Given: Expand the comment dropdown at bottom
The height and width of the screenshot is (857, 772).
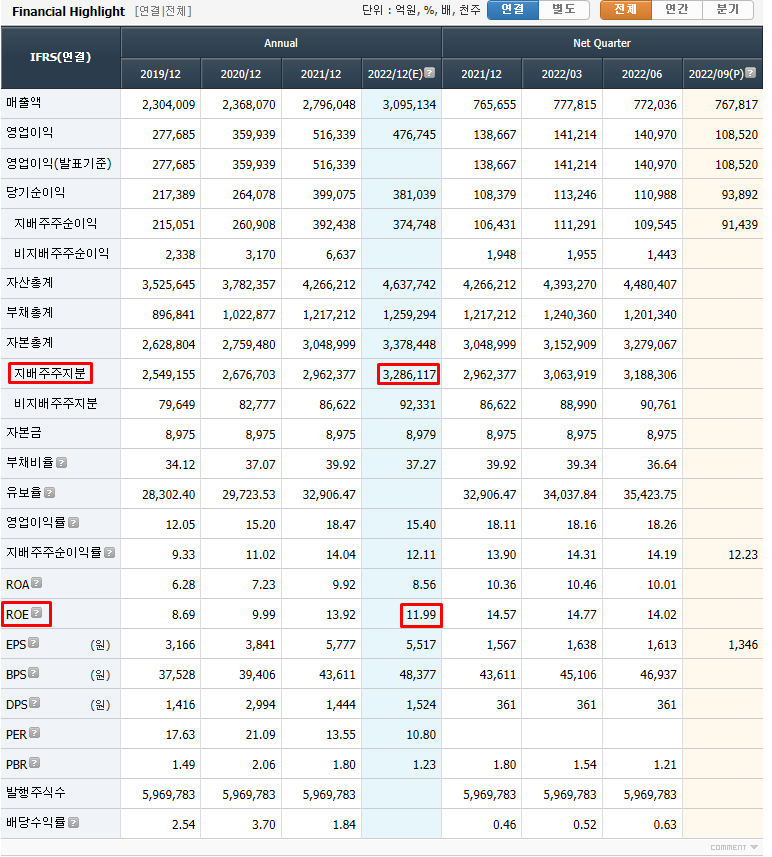Looking at the screenshot, I should [x=734, y=848].
